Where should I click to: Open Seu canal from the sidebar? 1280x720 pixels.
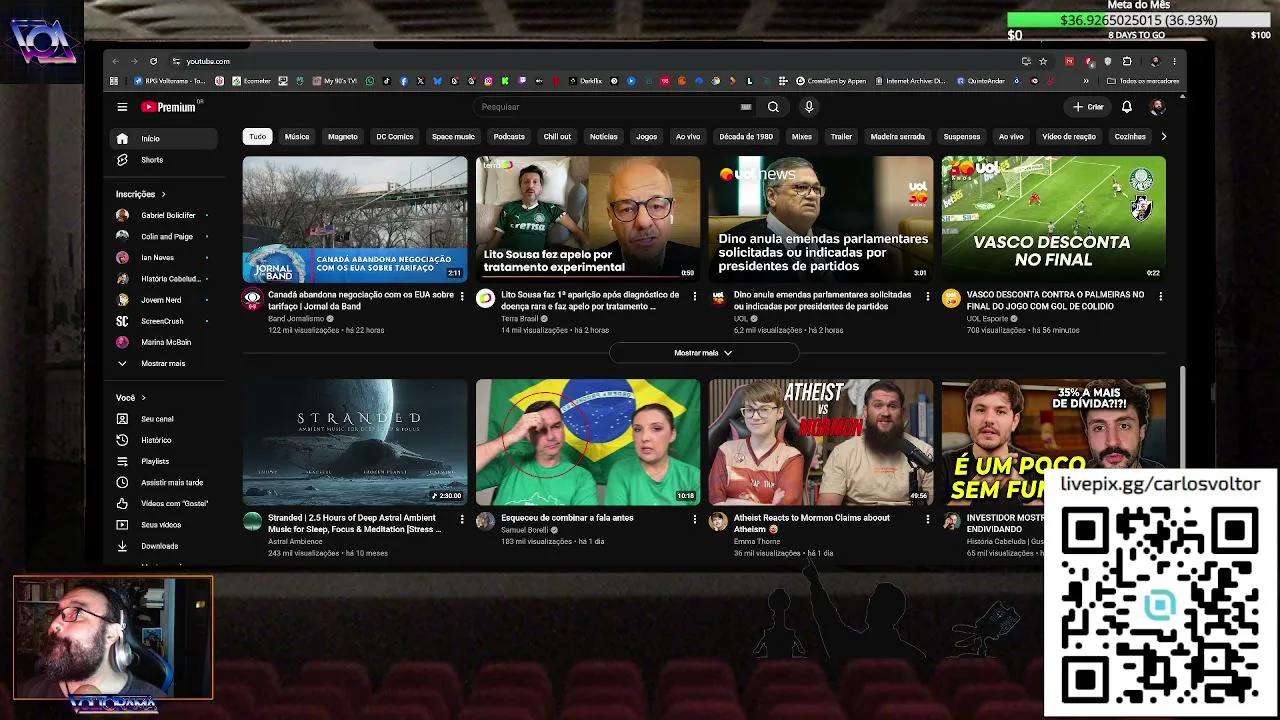click(163, 419)
